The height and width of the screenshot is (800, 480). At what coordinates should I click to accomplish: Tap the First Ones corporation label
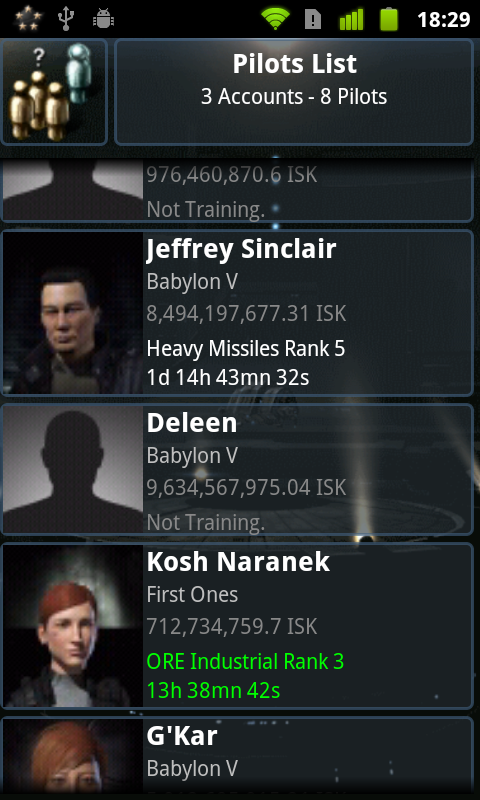(x=192, y=595)
